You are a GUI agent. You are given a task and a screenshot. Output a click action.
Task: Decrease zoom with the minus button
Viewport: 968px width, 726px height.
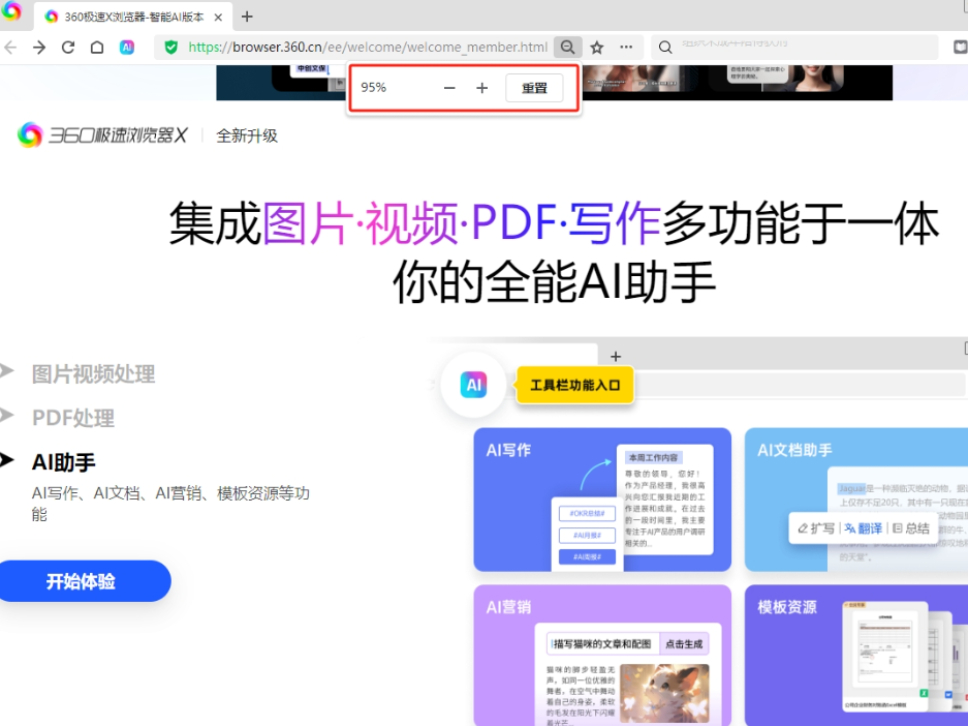pos(449,88)
